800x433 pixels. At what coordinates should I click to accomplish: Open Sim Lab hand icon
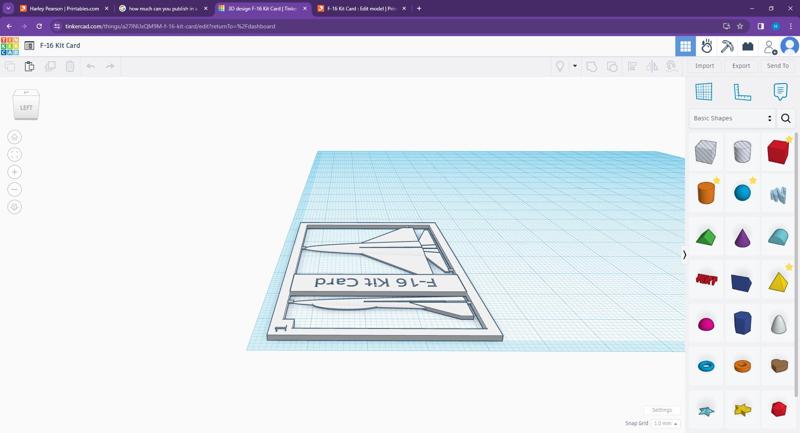point(707,46)
